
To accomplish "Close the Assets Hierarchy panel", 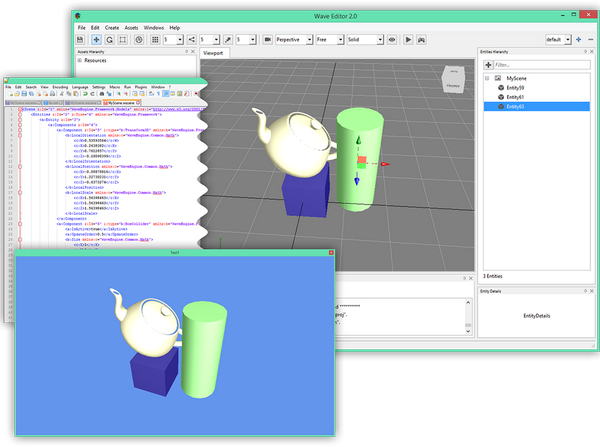I will (193, 51).
